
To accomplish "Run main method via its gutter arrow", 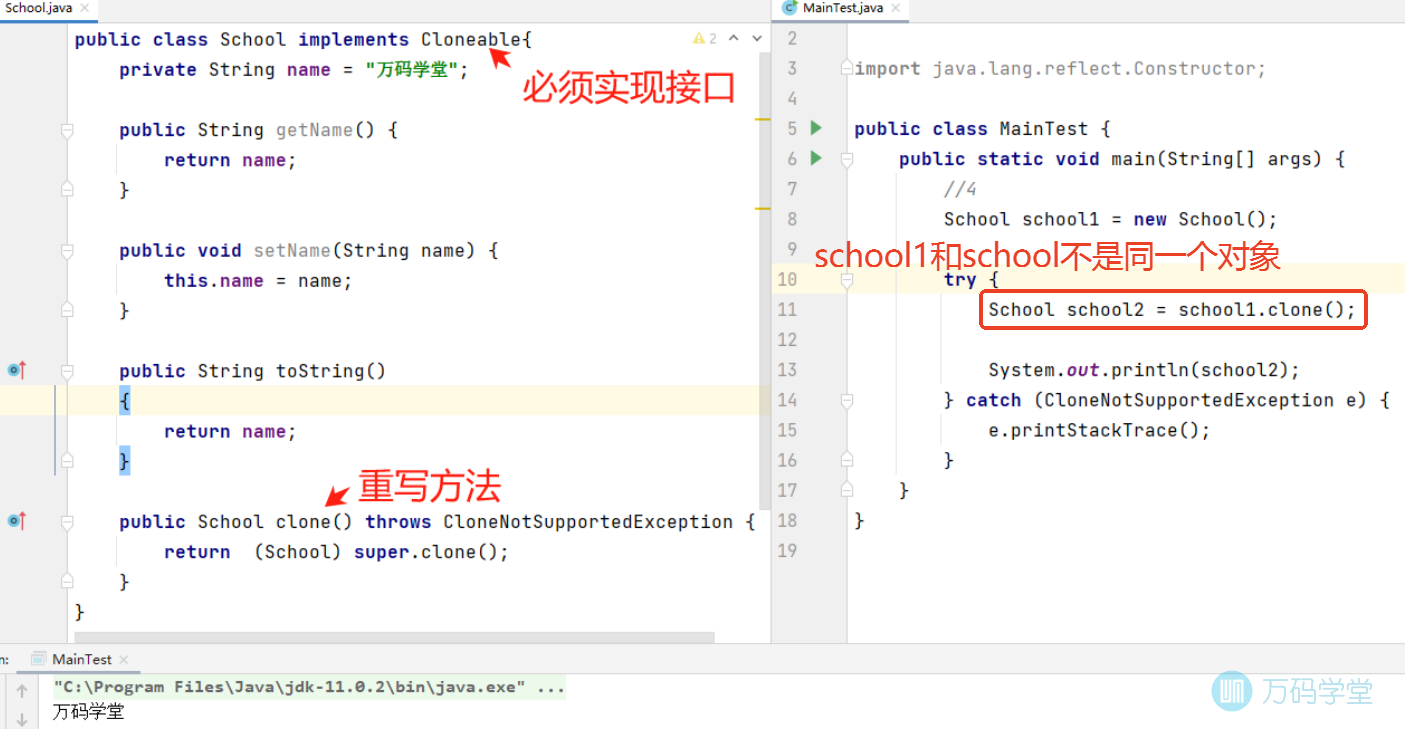I will click(816, 158).
